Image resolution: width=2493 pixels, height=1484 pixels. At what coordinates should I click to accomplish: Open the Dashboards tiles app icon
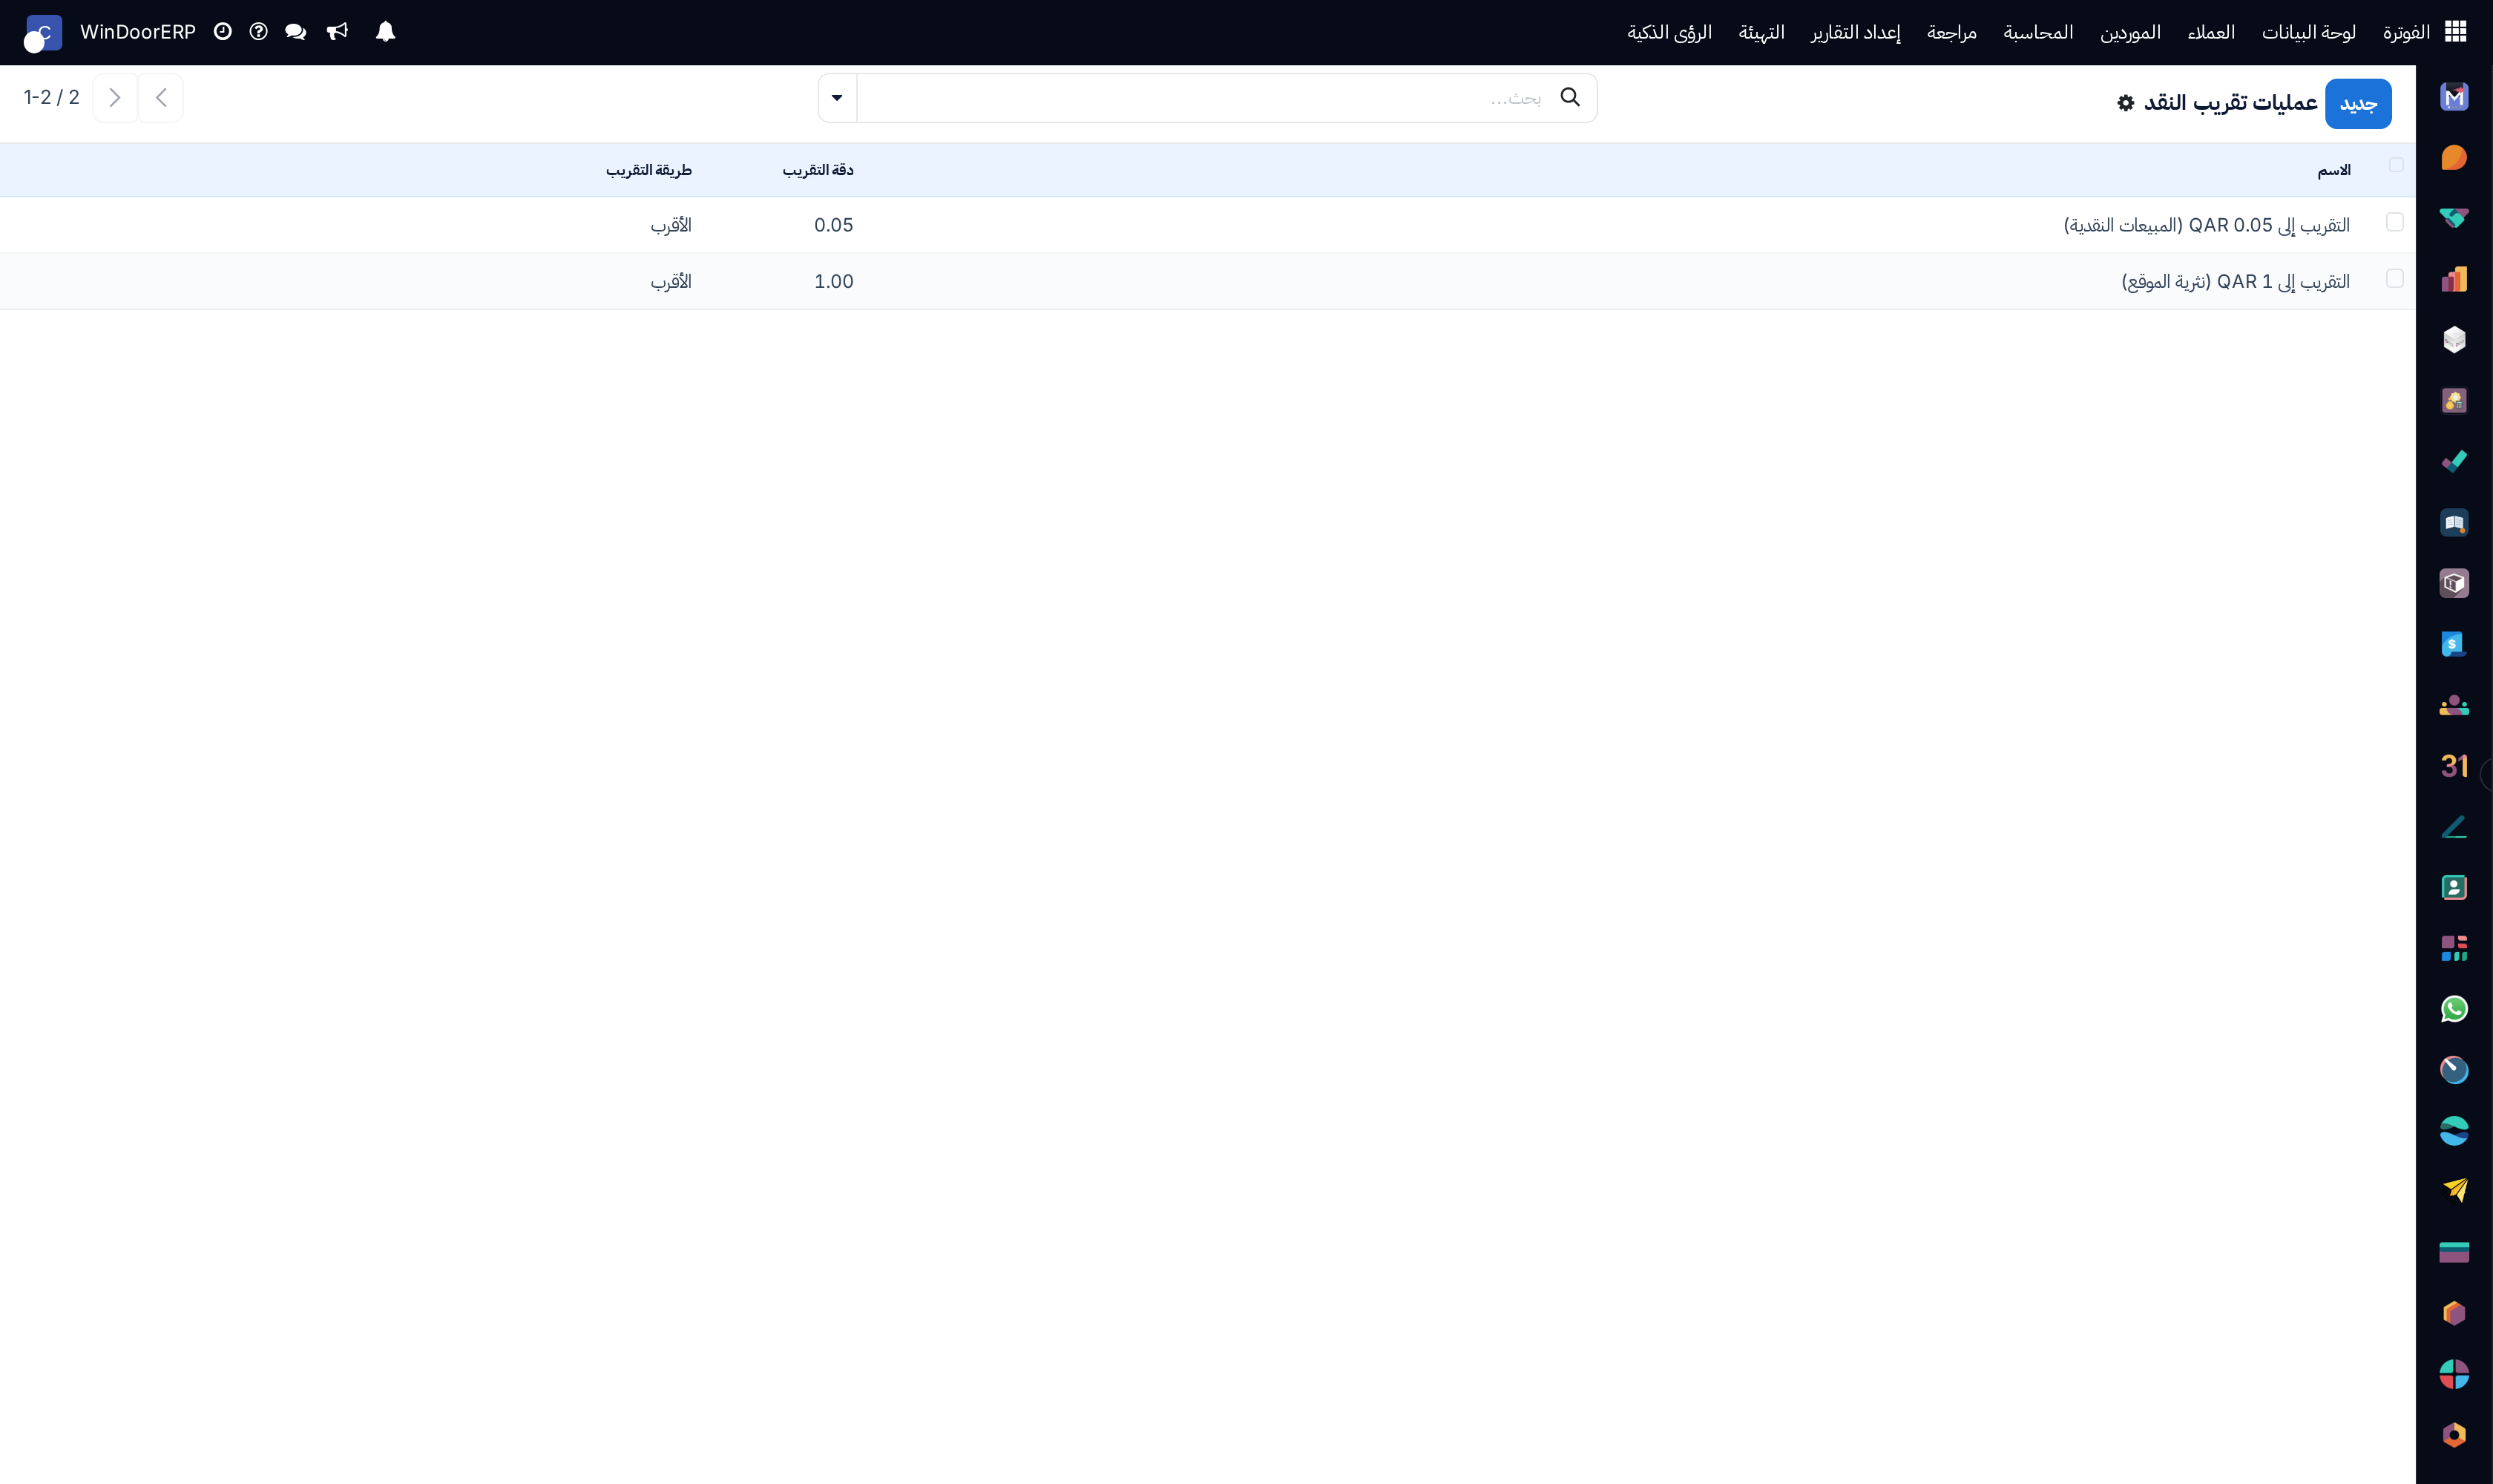pos(2454,948)
